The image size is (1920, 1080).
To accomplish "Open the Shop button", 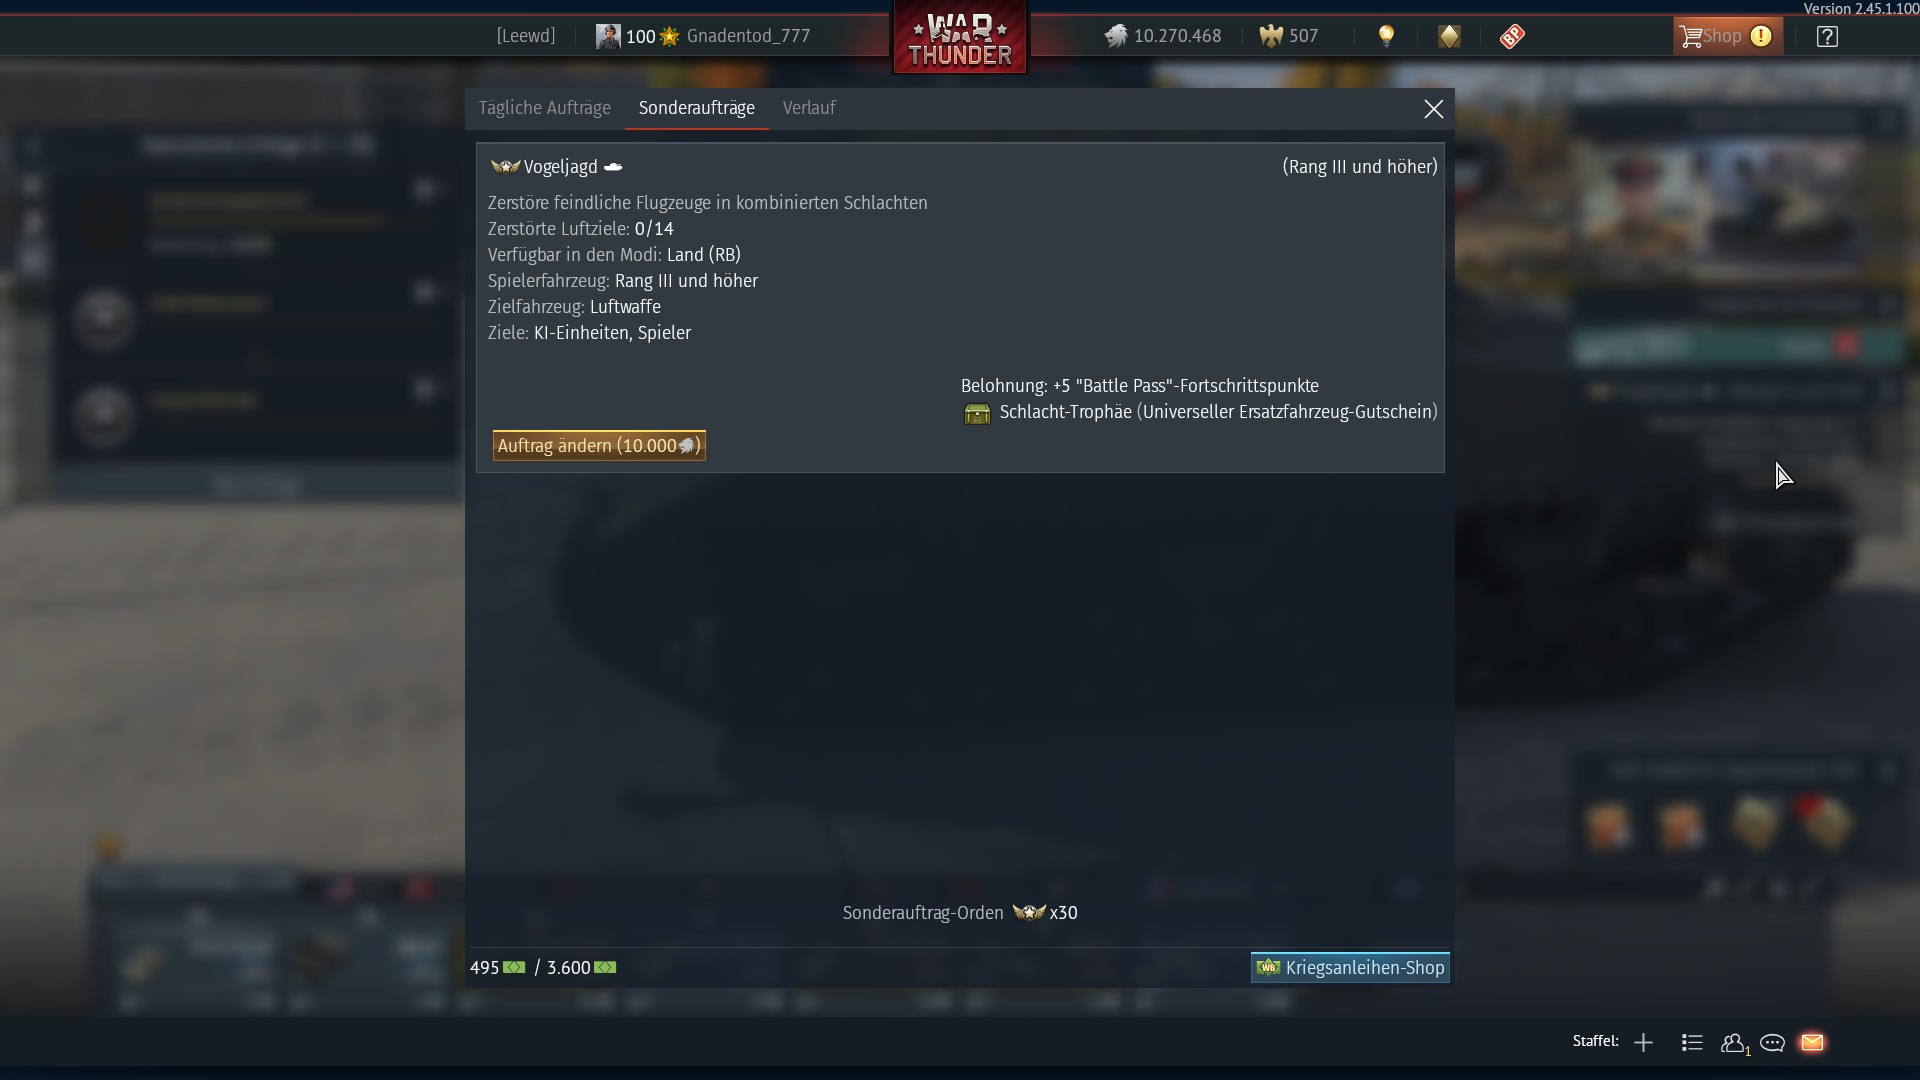I will (x=1727, y=36).
